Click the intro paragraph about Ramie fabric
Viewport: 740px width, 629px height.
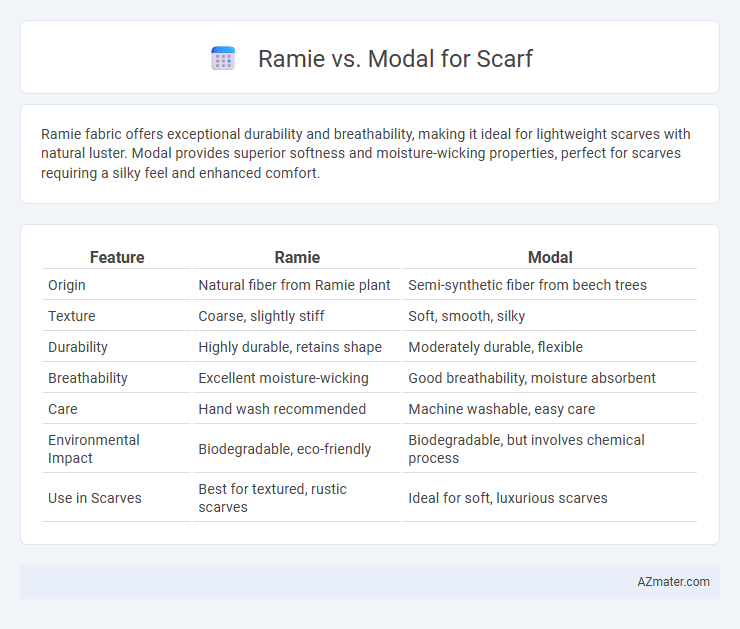[x=365, y=153]
